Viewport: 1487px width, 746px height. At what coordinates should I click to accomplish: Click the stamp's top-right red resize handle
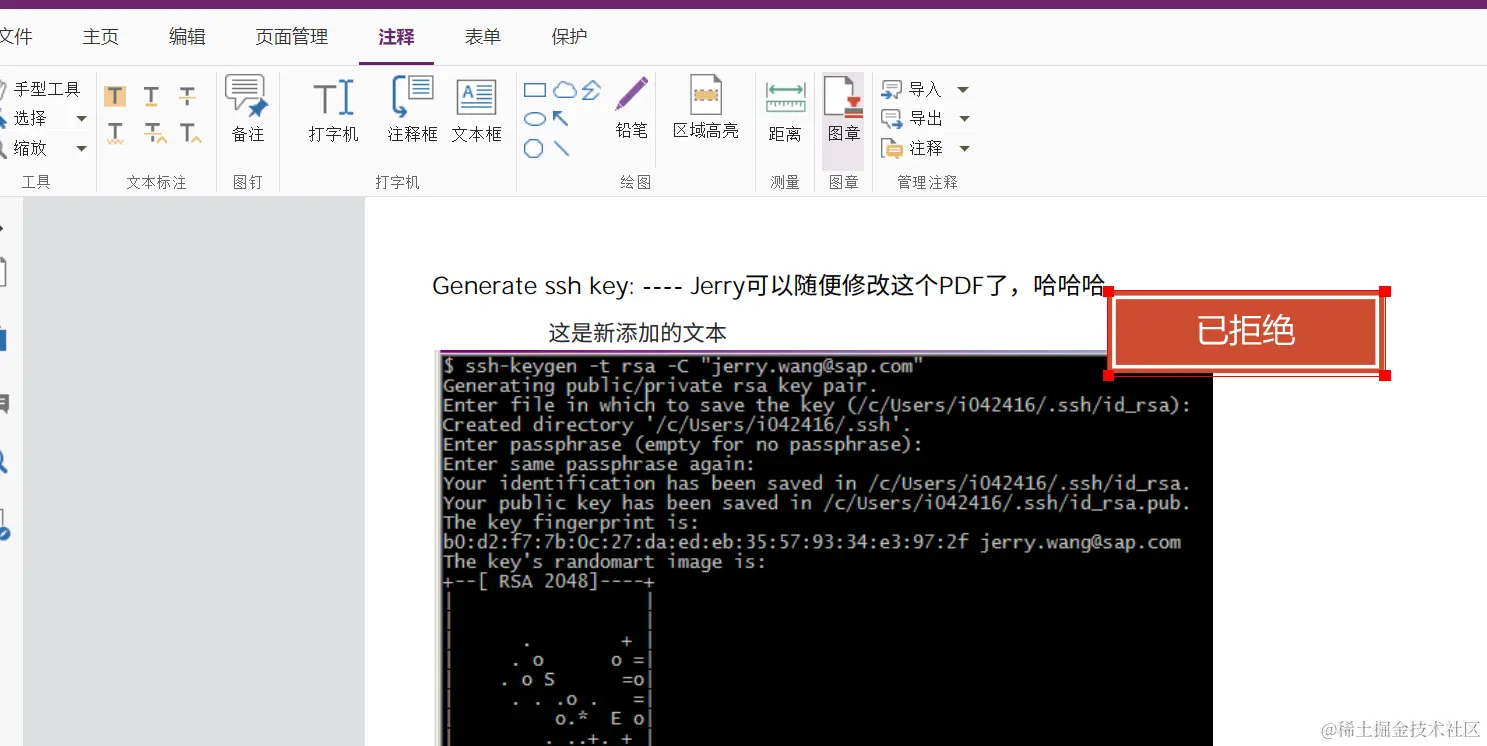tap(1385, 291)
